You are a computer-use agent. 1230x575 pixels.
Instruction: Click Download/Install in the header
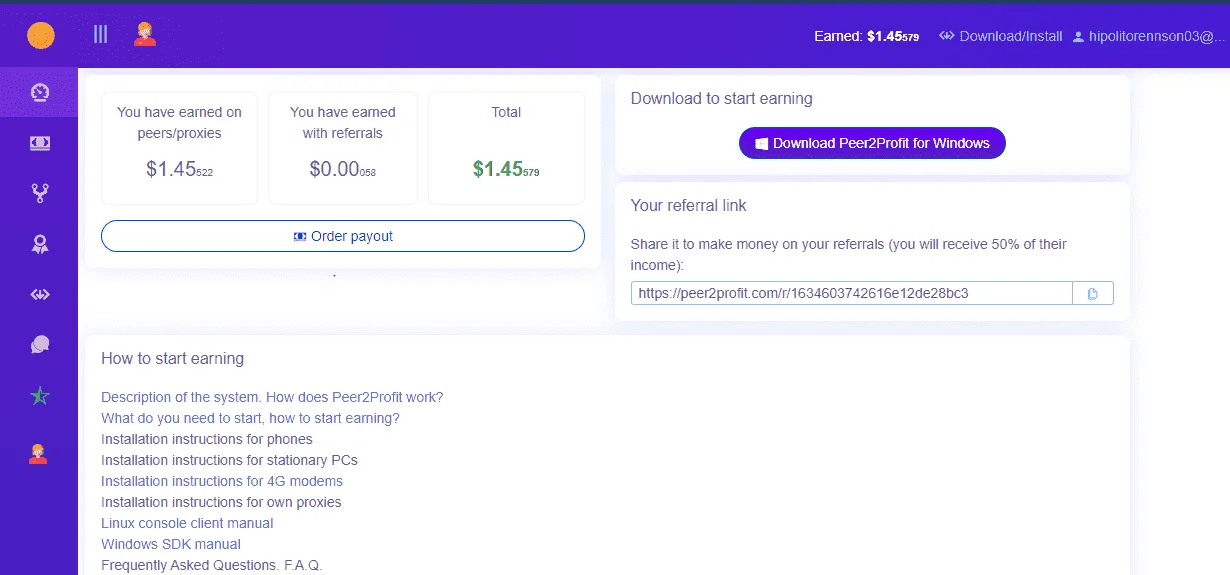click(x=1001, y=36)
